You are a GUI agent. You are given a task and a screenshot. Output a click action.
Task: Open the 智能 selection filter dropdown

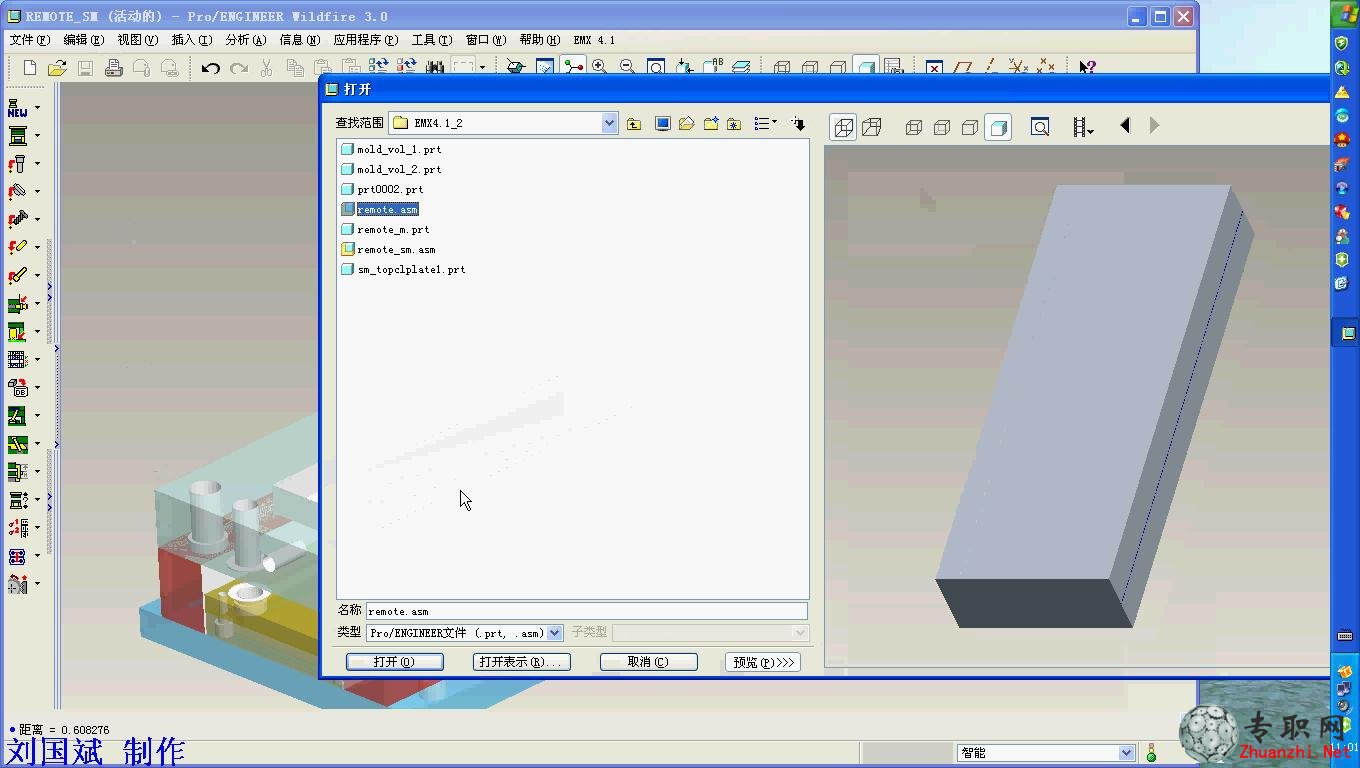pos(1127,753)
